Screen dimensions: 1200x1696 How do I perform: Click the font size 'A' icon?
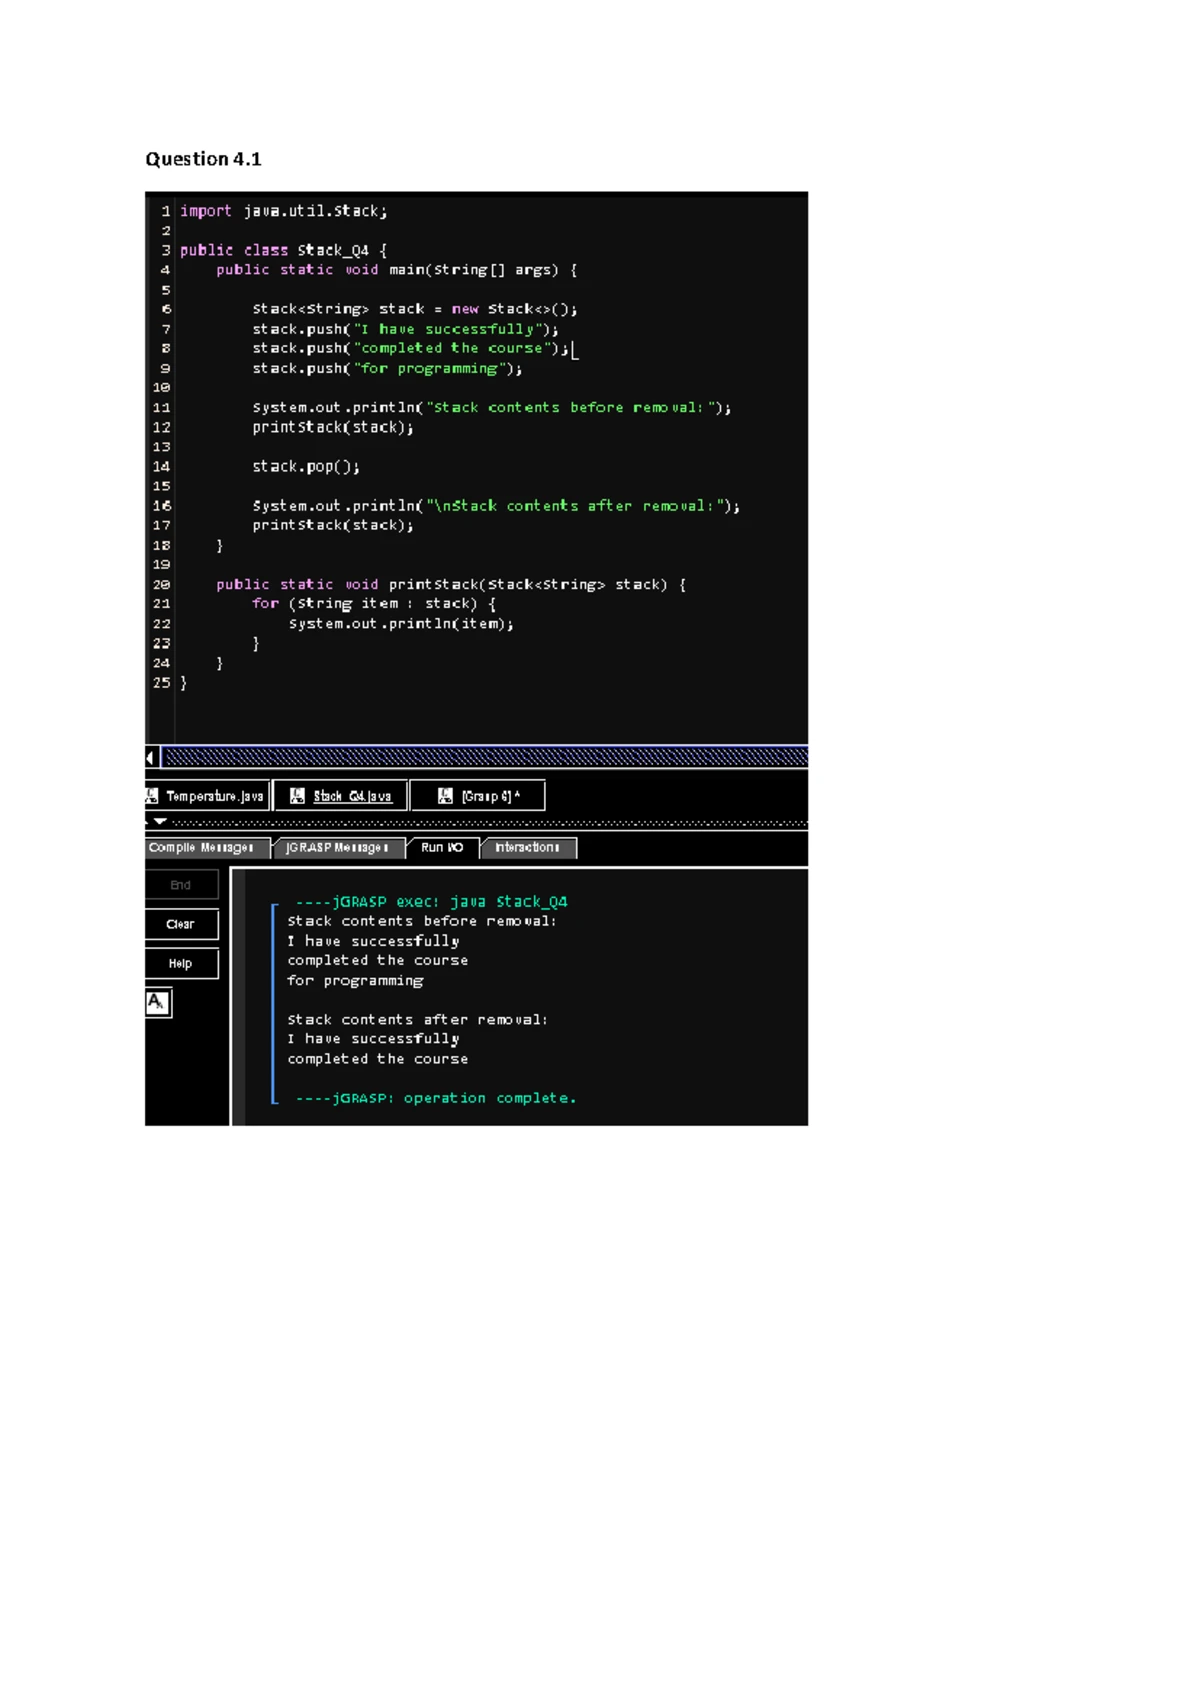158,1003
